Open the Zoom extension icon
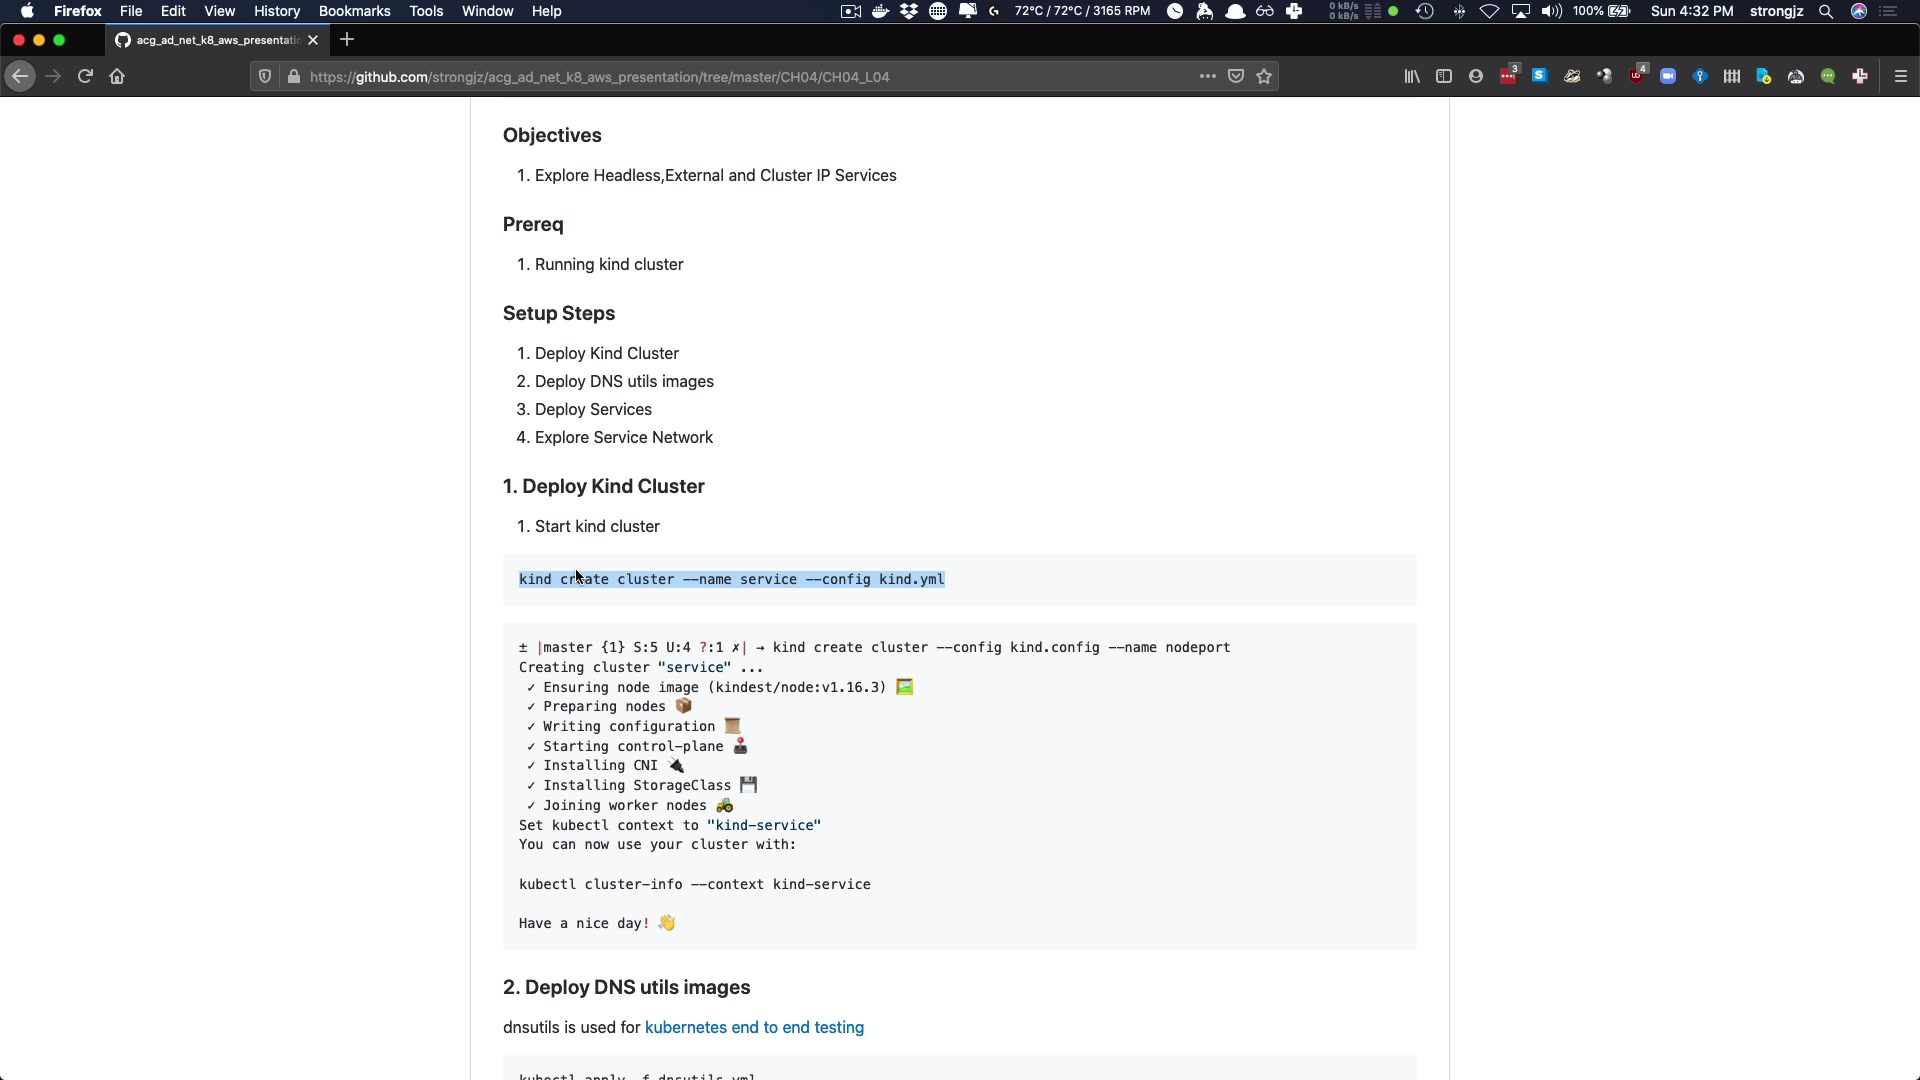 click(x=1668, y=76)
